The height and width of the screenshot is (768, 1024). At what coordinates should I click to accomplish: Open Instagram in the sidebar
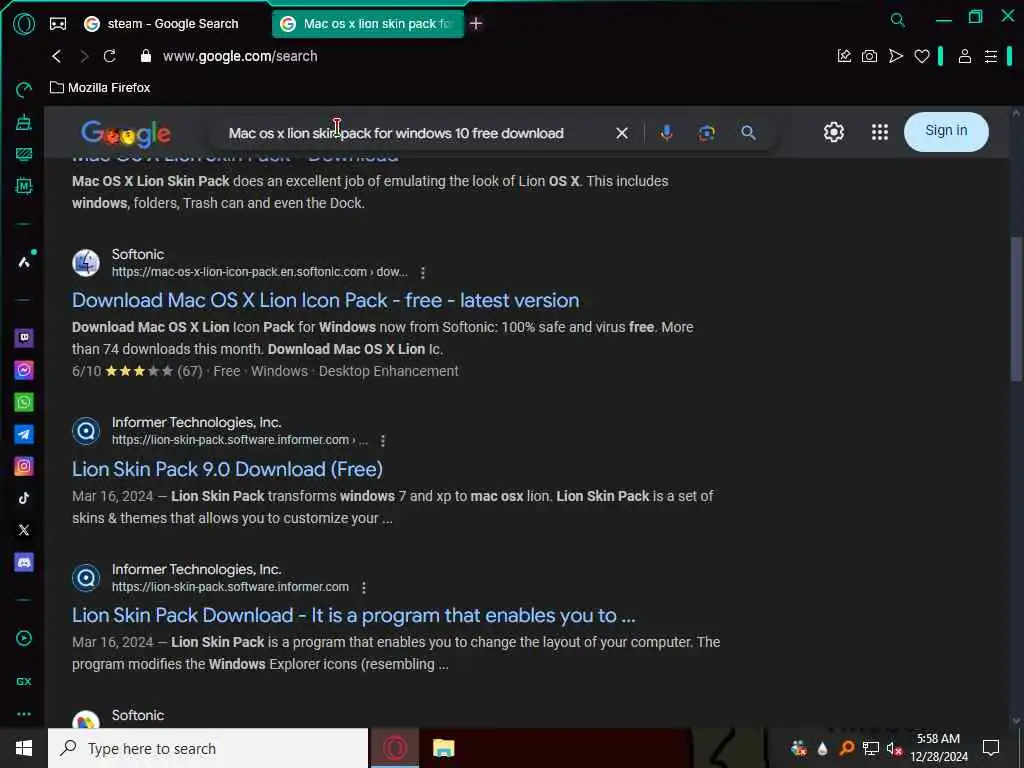24,466
